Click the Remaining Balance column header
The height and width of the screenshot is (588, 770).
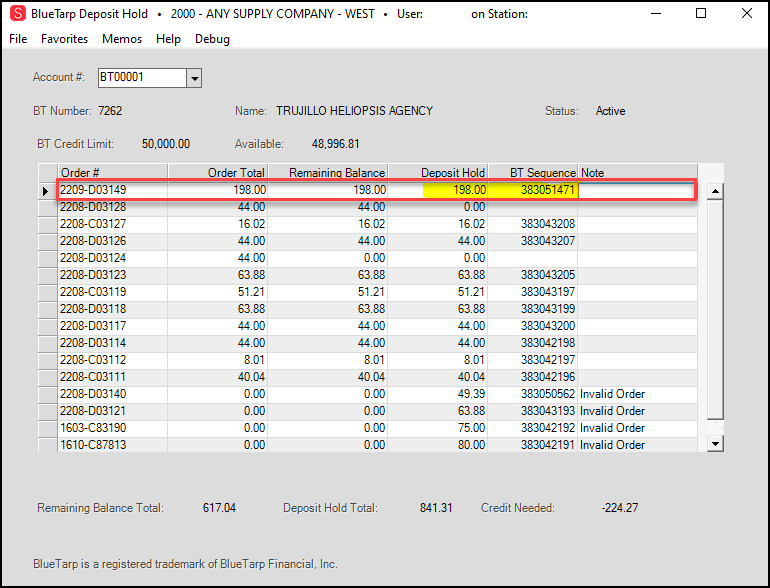pos(328,172)
